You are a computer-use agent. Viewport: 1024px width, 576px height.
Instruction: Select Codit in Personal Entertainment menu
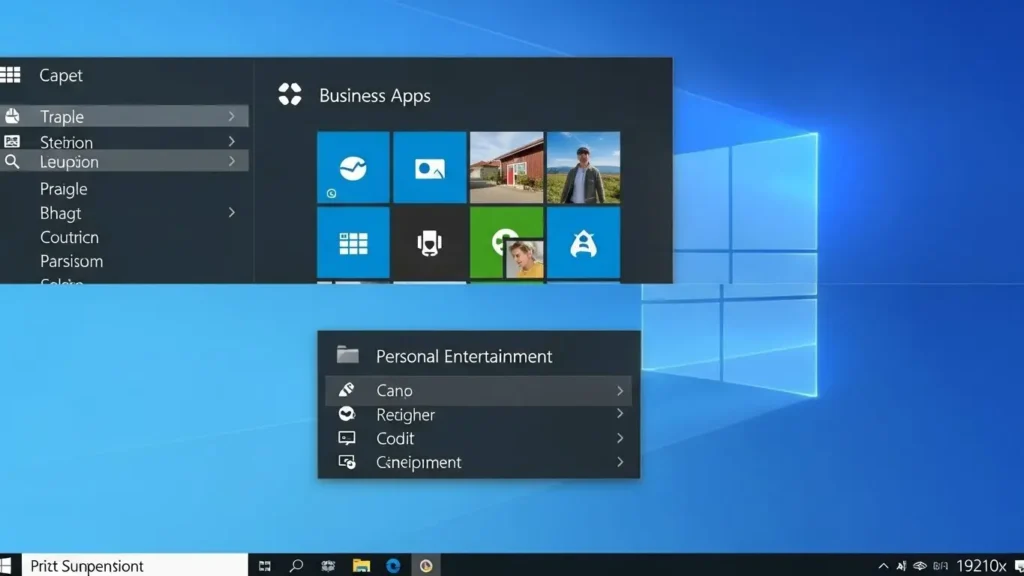click(395, 438)
